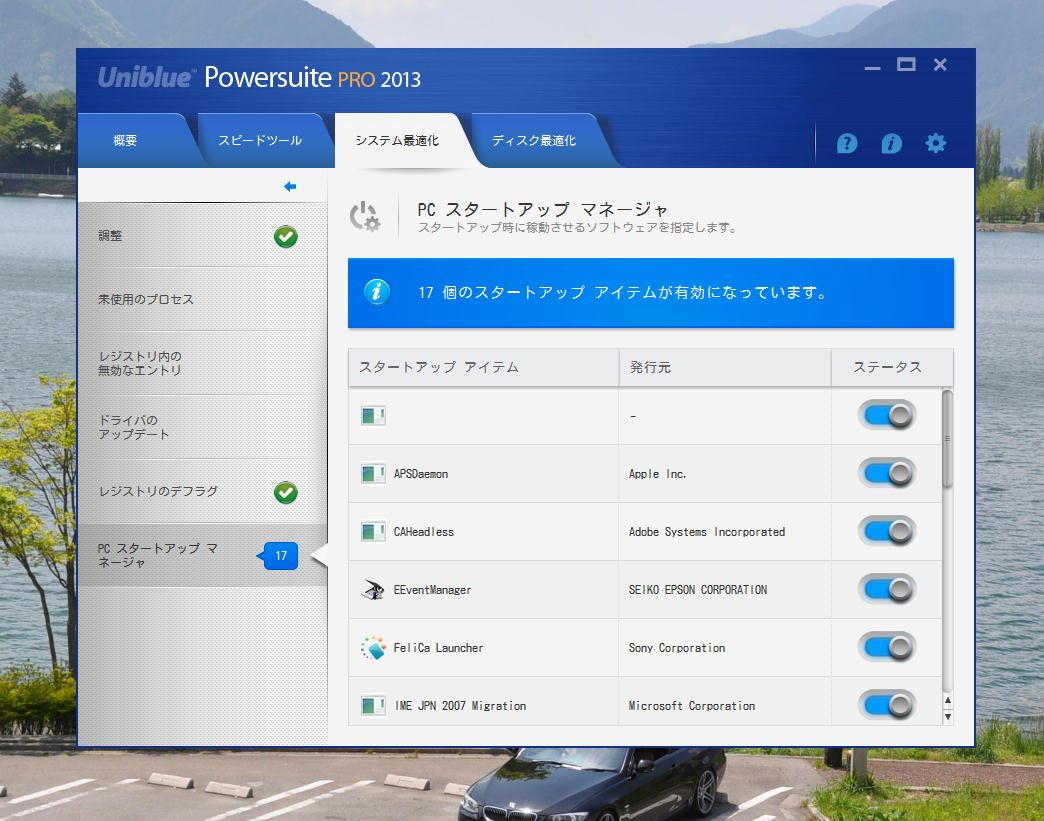The width and height of the screenshot is (1044, 821).
Task: Select レジストリのデフラグ sidebar item
Action: click(x=202, y=491)
